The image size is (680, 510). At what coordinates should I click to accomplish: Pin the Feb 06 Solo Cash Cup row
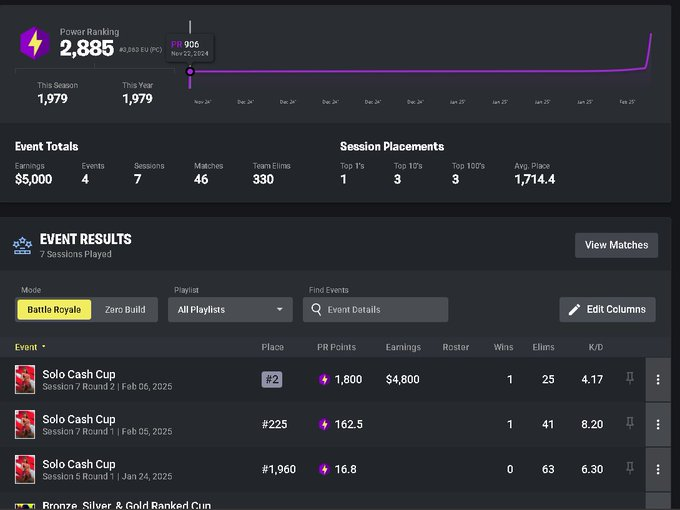(630, 378)
